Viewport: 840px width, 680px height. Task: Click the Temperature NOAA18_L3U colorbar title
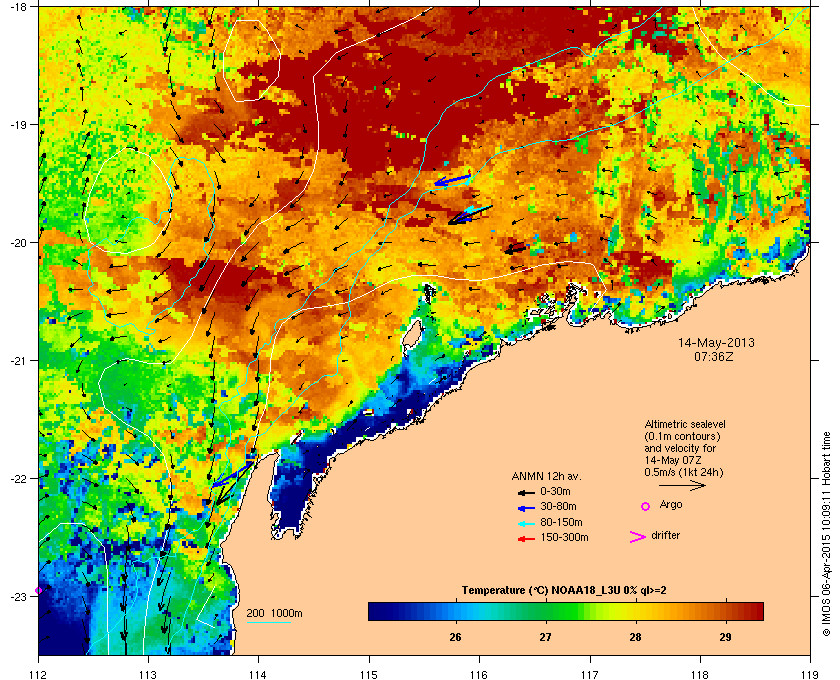click(564, 591)
